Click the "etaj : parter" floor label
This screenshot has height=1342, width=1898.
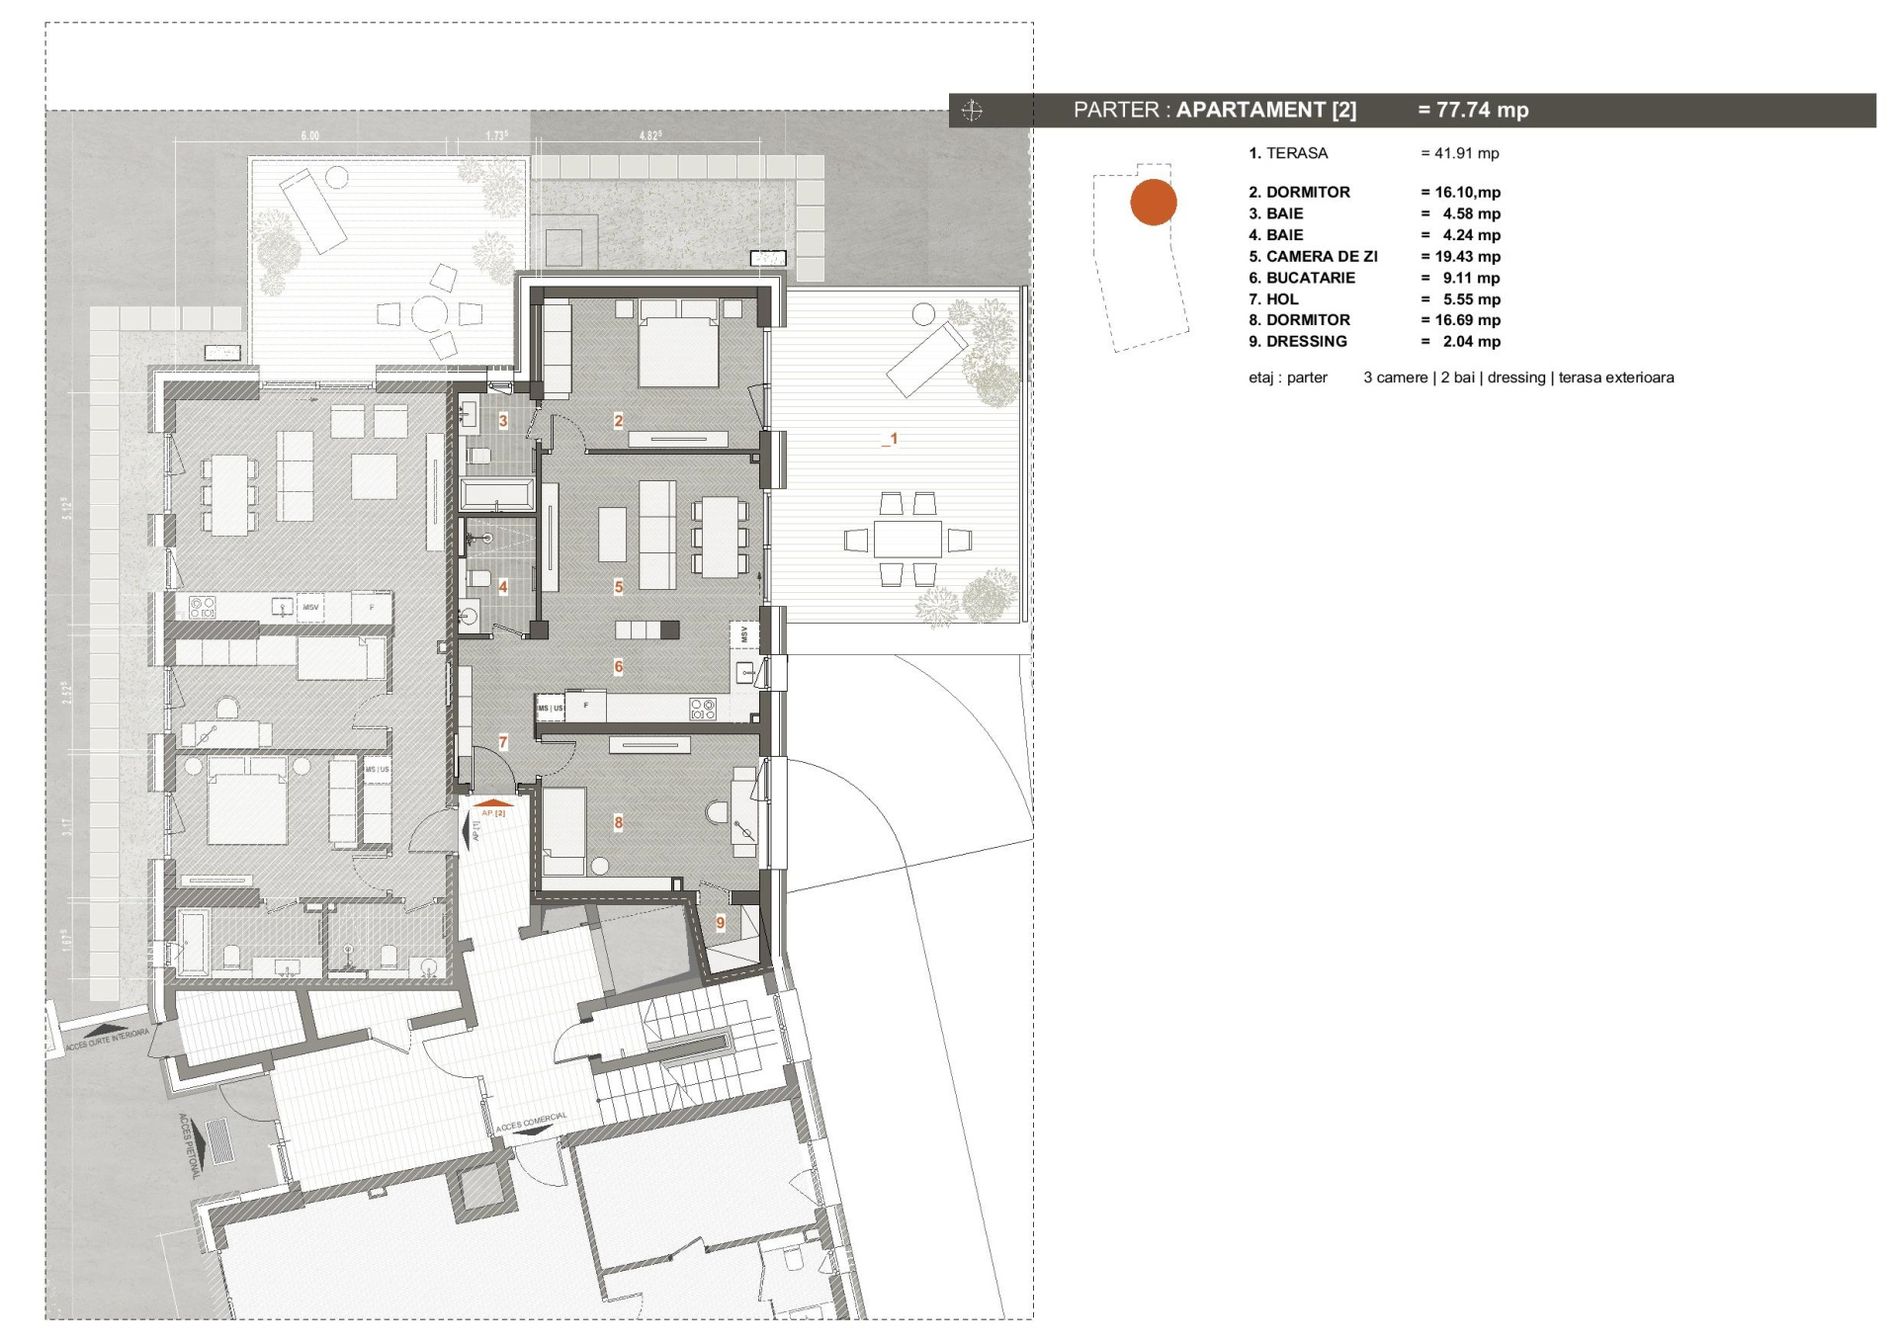pyautogui.click(x=1288, y=377)
